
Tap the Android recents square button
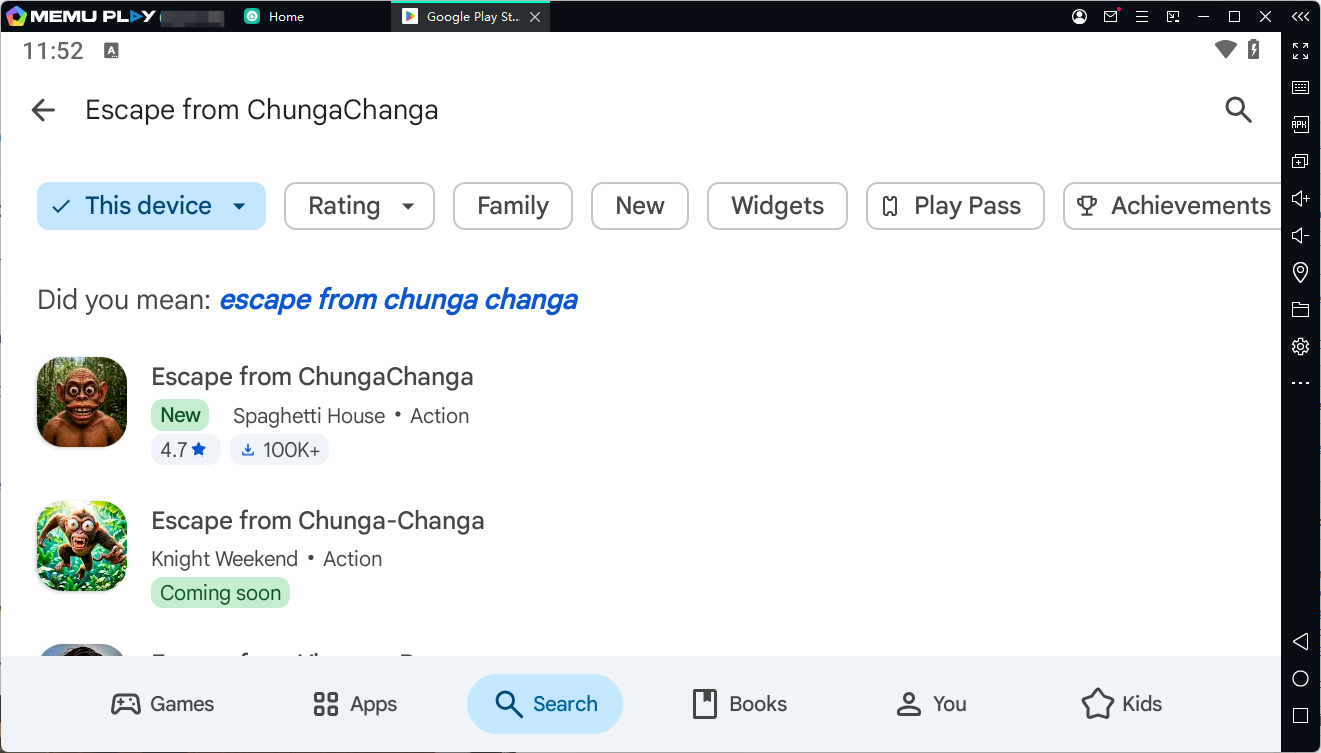[1300, 716]
